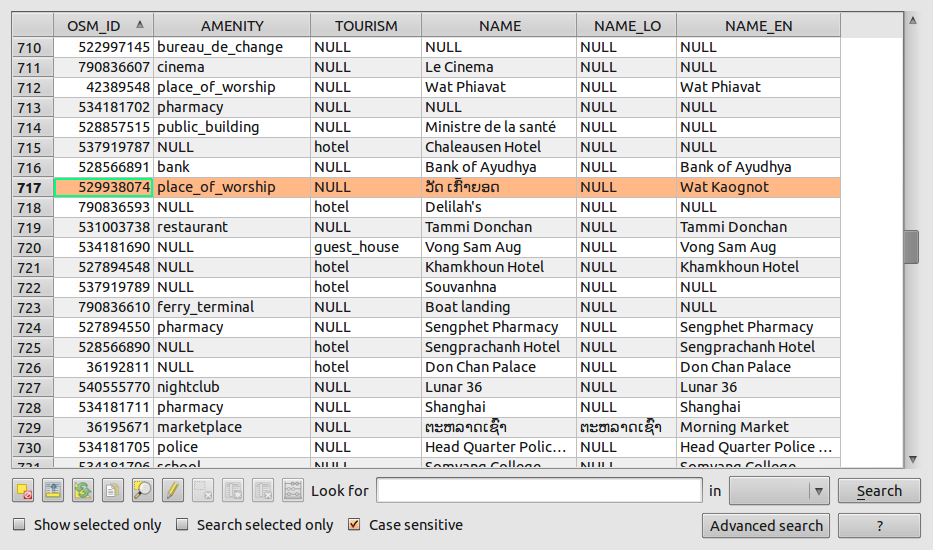Select row header 730
The height and width of the screenshot is (550, 933).
(33, 448)
